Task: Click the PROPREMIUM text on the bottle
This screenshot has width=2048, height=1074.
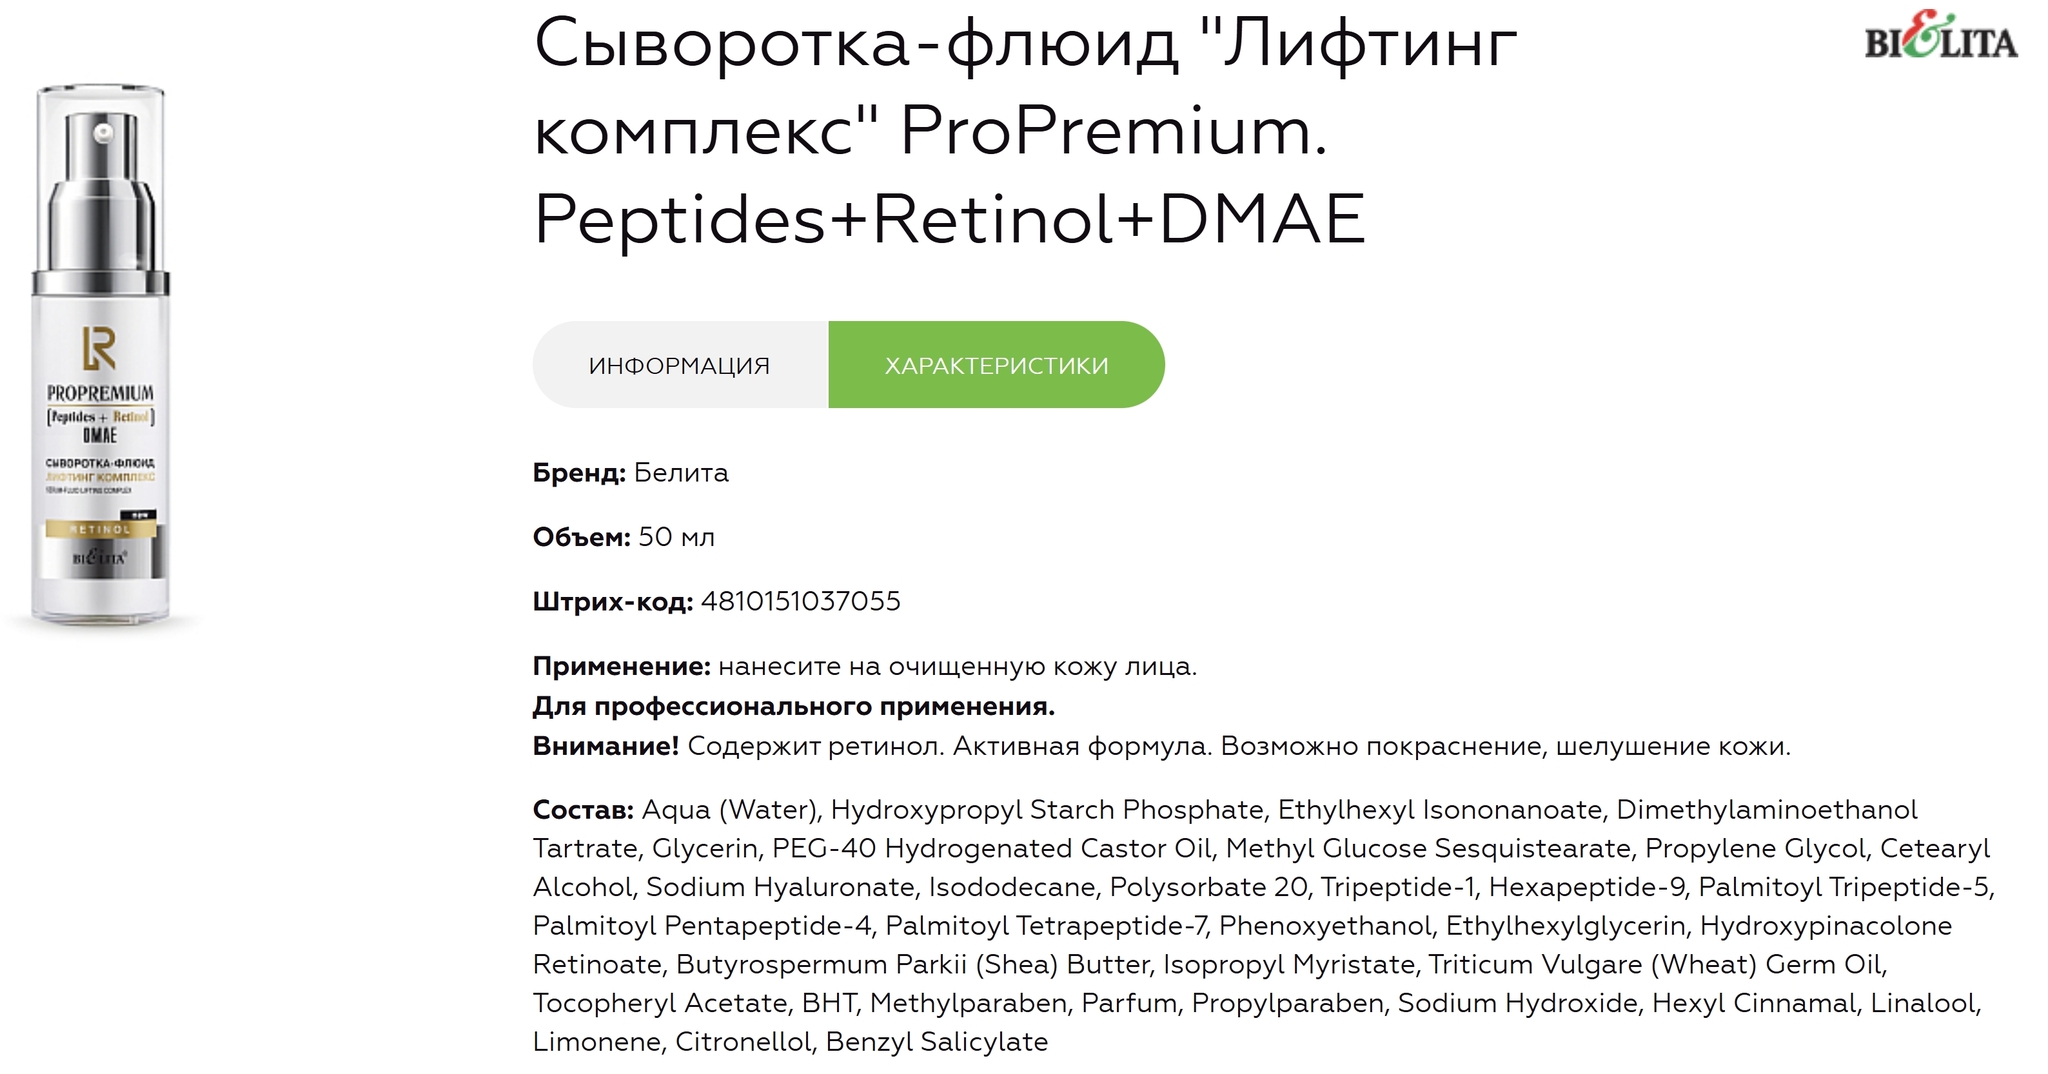Action: [100, 394]
